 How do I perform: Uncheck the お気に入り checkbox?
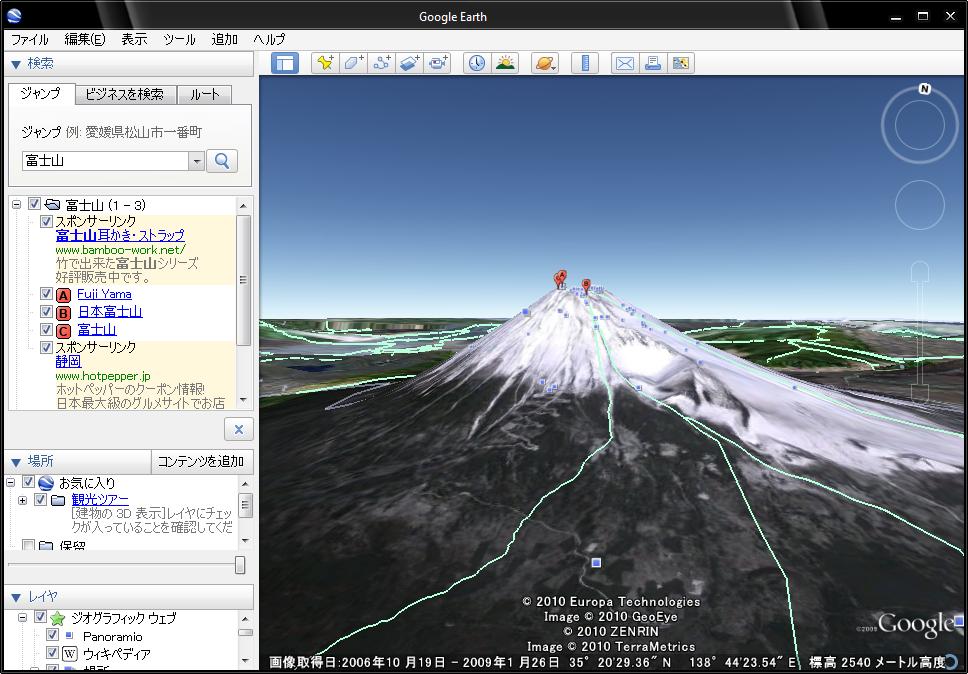point(28,482)
